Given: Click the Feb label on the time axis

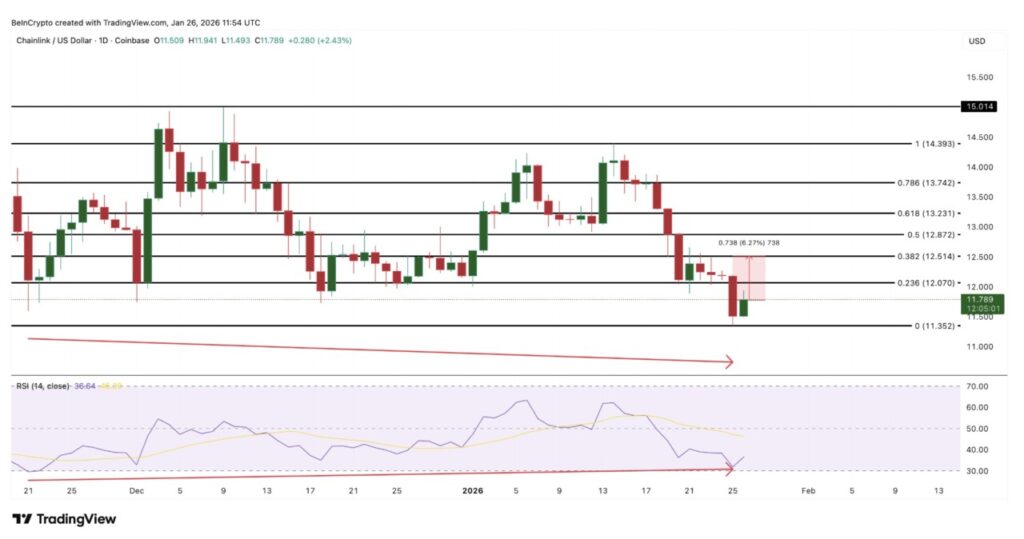Looking at the screenshot, I should [x=808, y=491].
